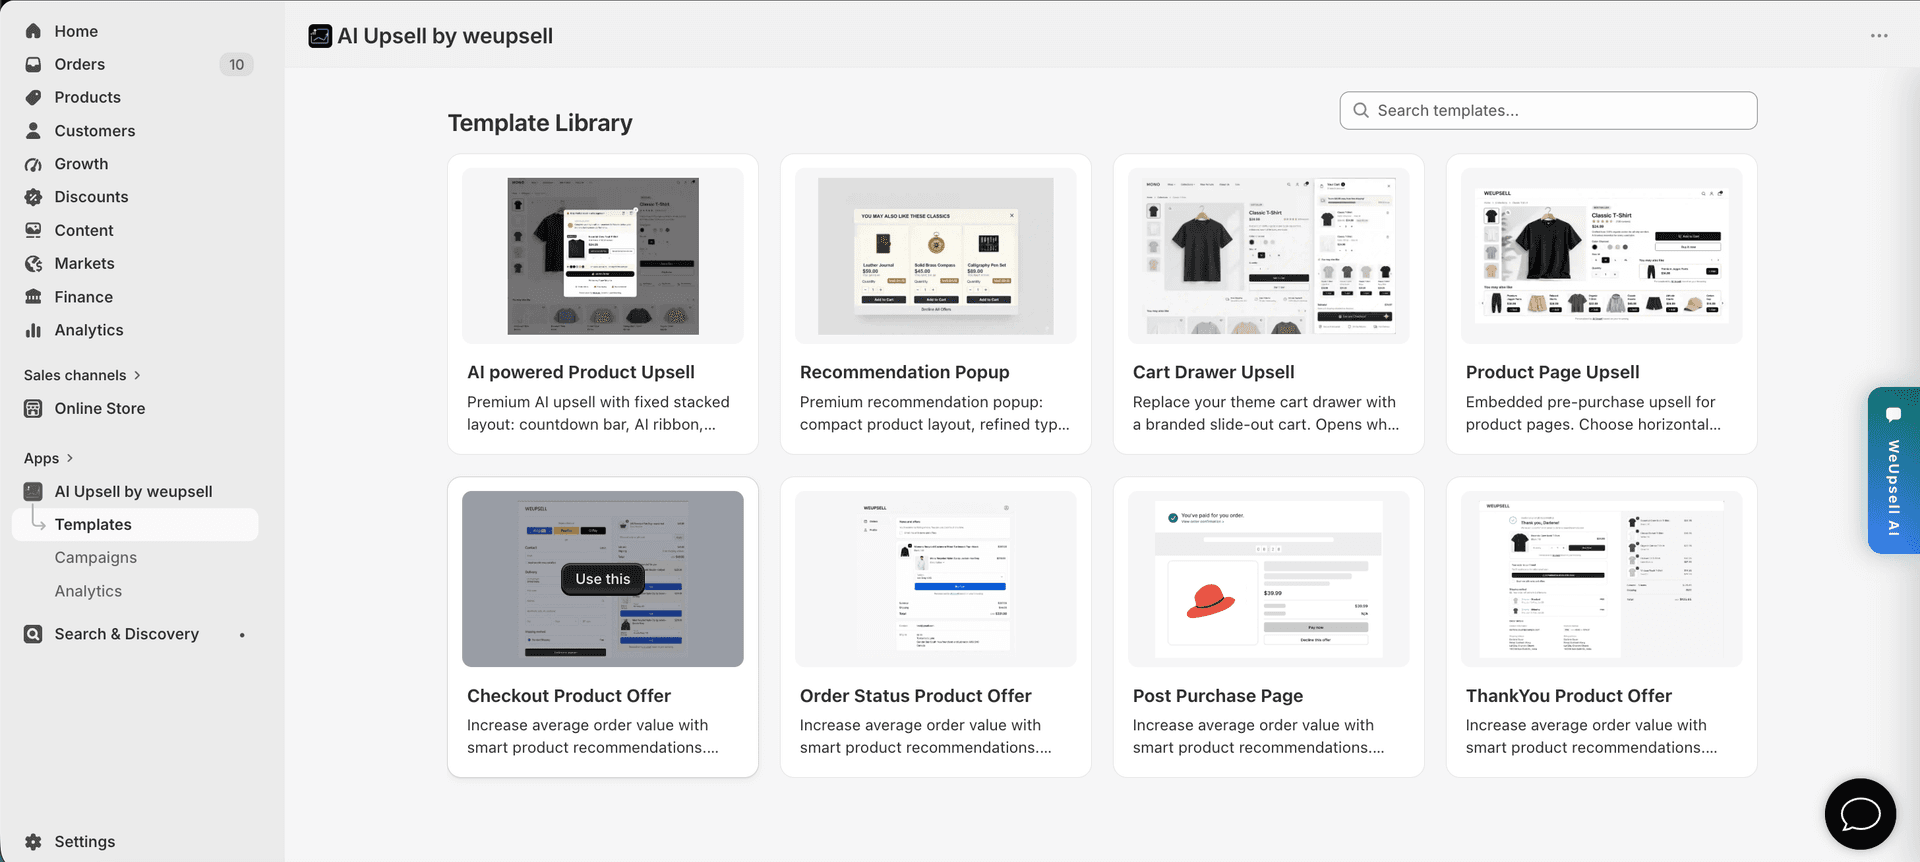This screenshot has height=862, width=1920.
Task: Click the Use this button on Checkout Product Offer
Action: (603, 579)
